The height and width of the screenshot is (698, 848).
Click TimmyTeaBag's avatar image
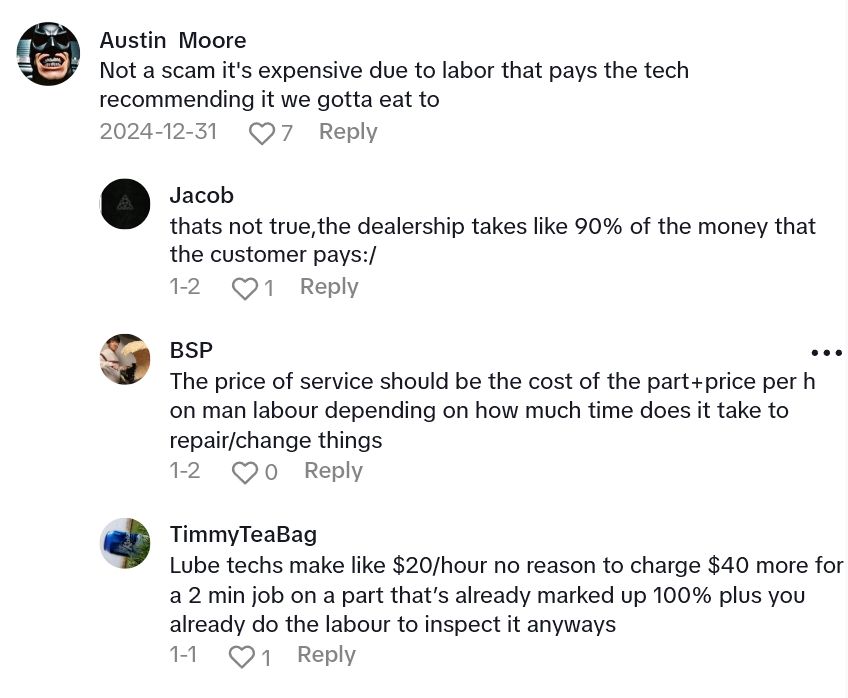126,543
